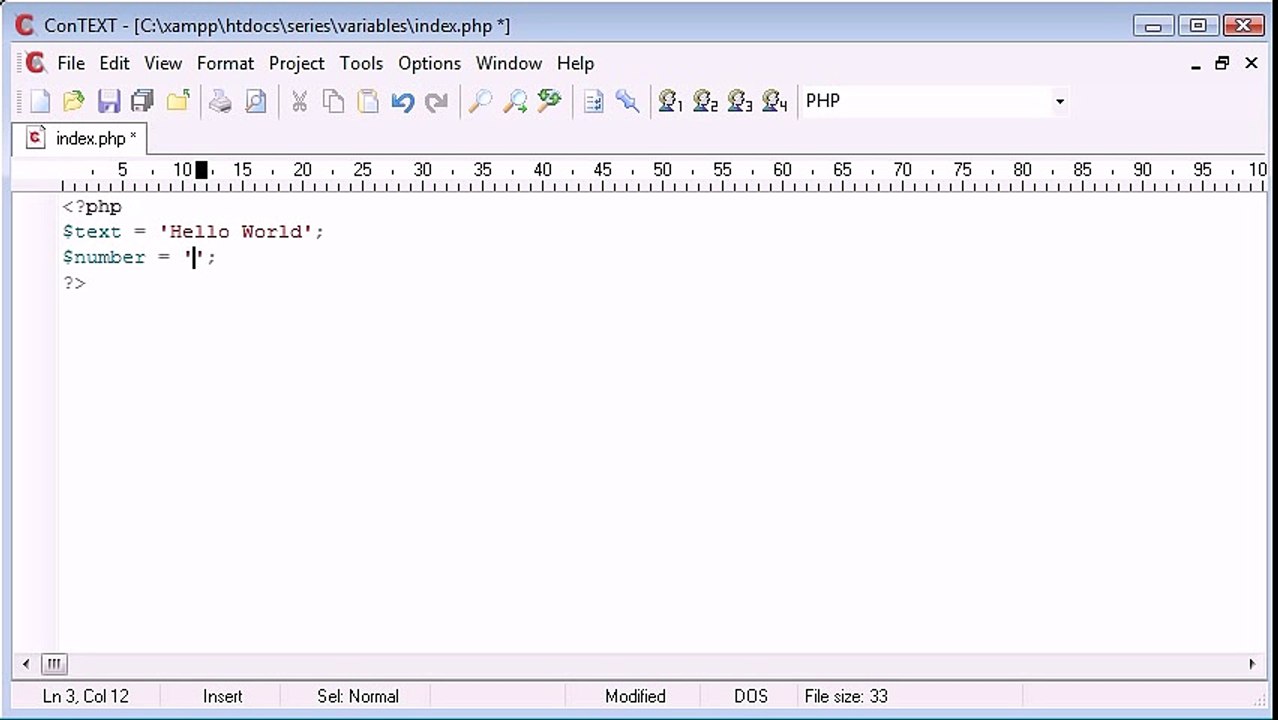Viewport: 1278px width, 720px height.
Task: Run user command 1 icon
Action: tap(670, 101)
